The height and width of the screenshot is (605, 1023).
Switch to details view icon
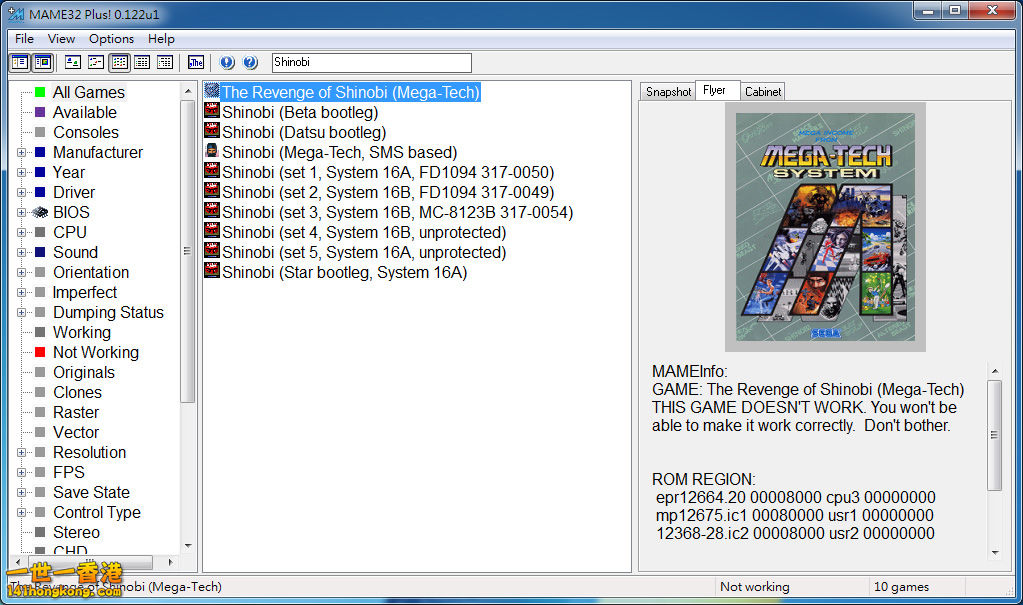coord(143,62)
